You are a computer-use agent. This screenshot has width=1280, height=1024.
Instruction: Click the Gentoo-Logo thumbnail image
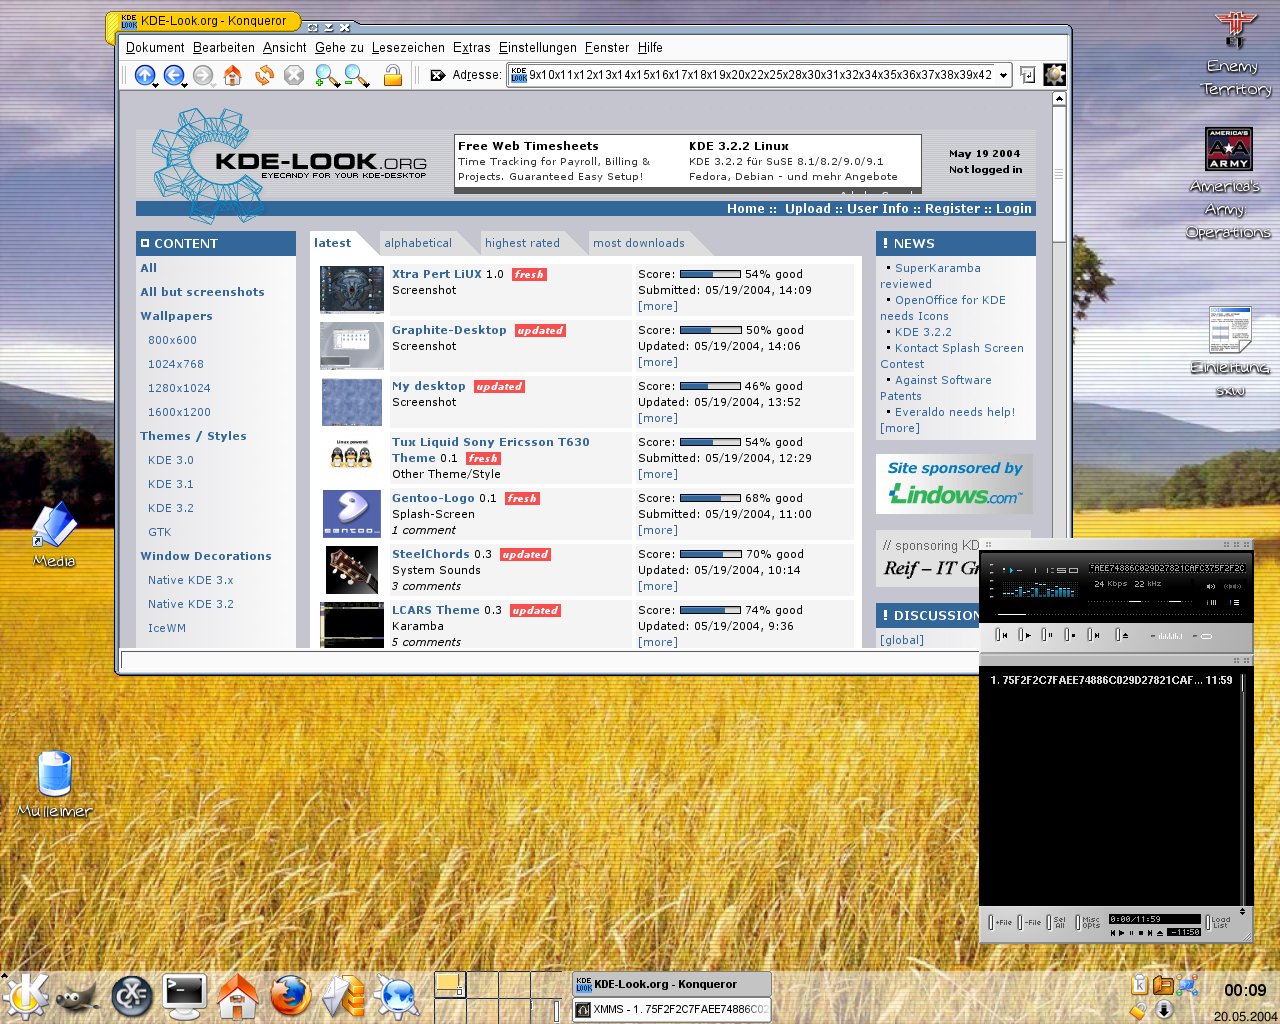[x=352, y=514]
